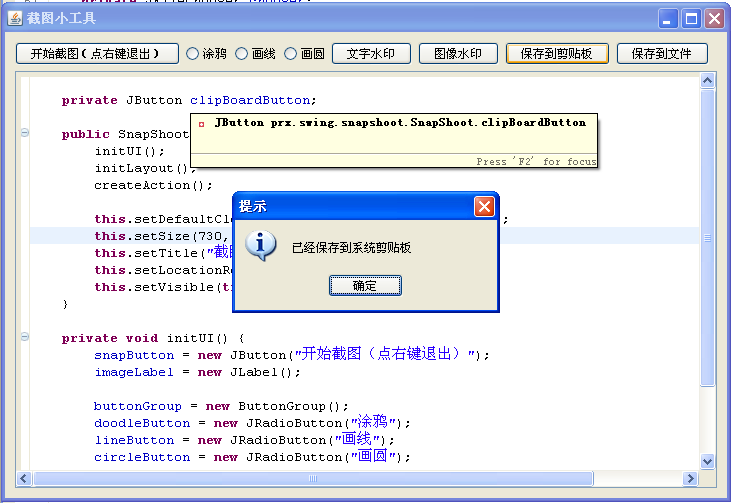This screenshot has height=503, width=732.
Task: Click vertical scrollbar up arrow
Action: (x=708, y=81)
